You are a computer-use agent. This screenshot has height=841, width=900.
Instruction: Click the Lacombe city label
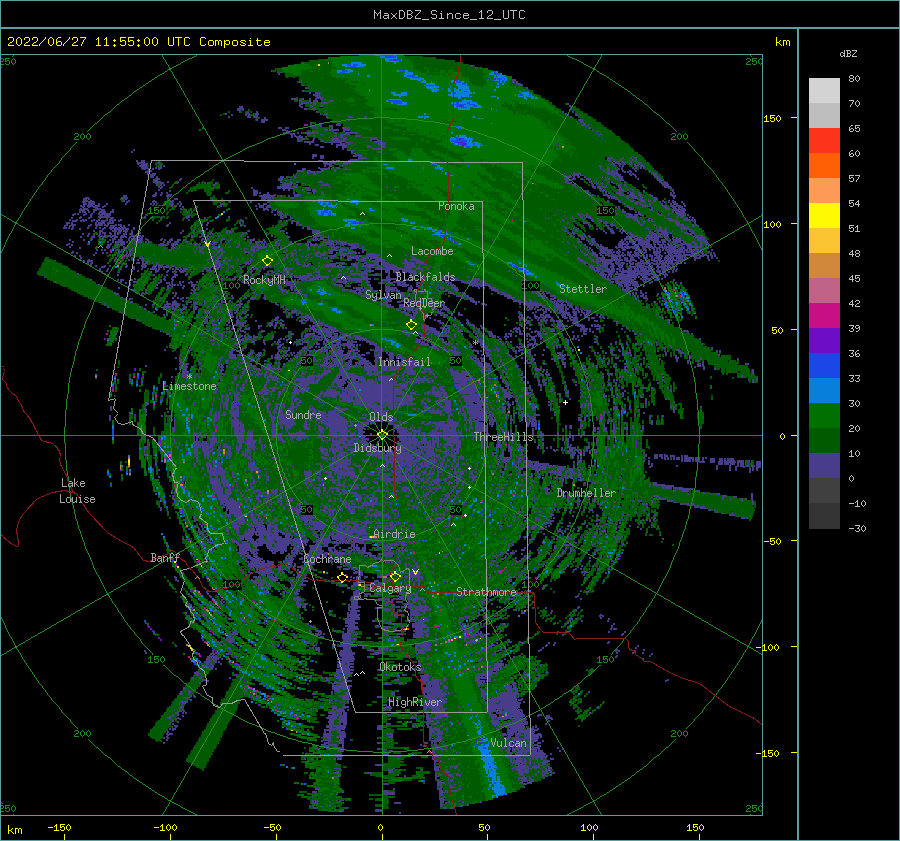[x=432, y=251]
